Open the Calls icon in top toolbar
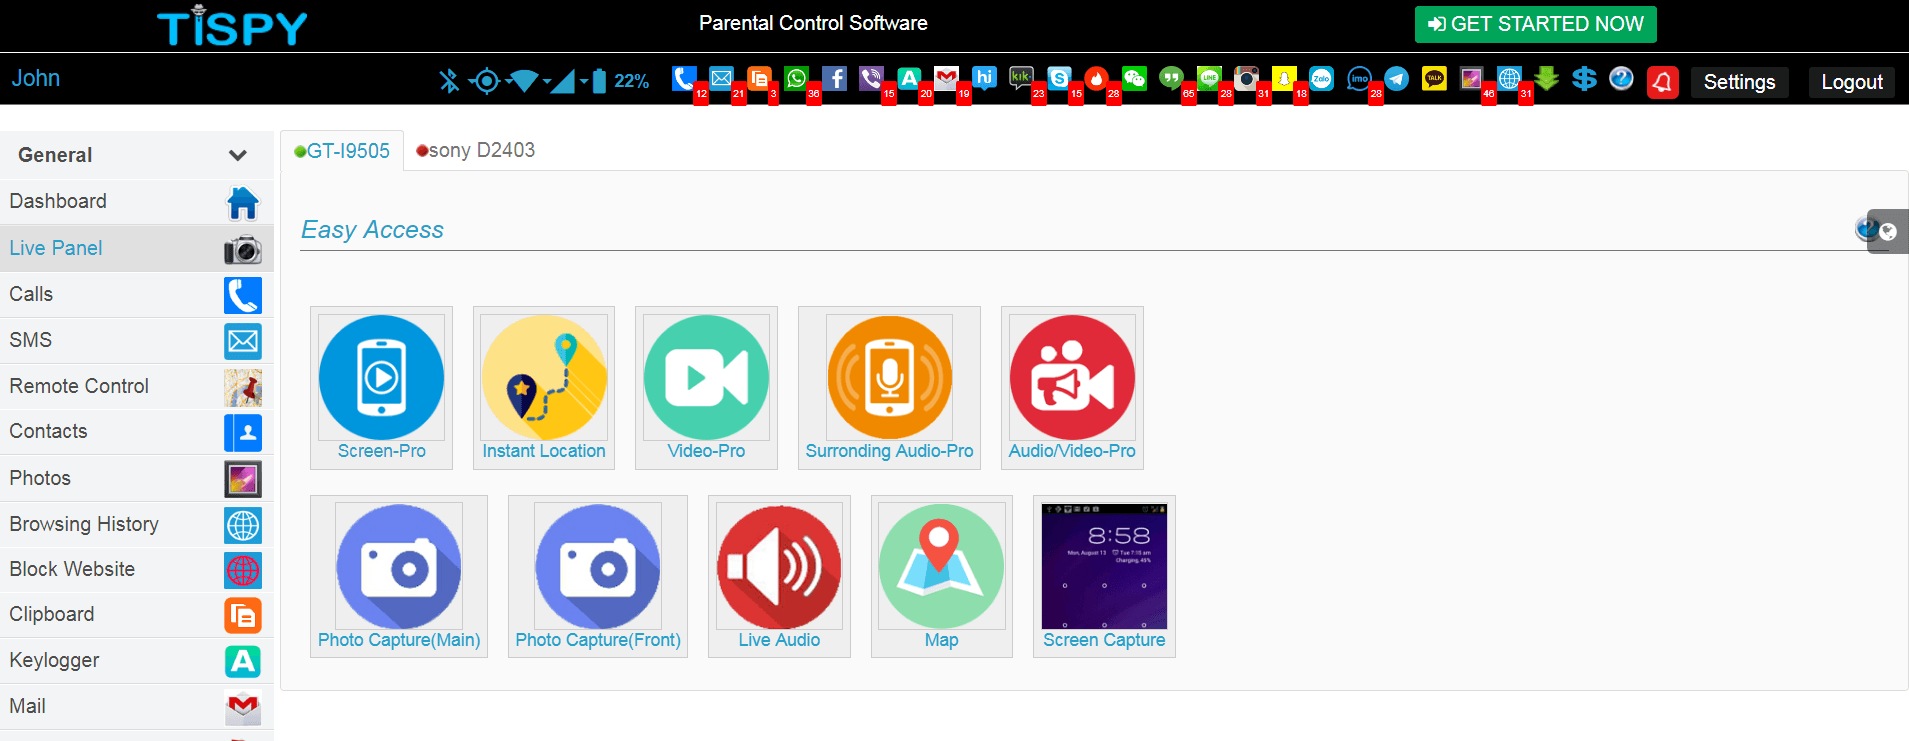1909x741 pixels. tap(684, 78)
